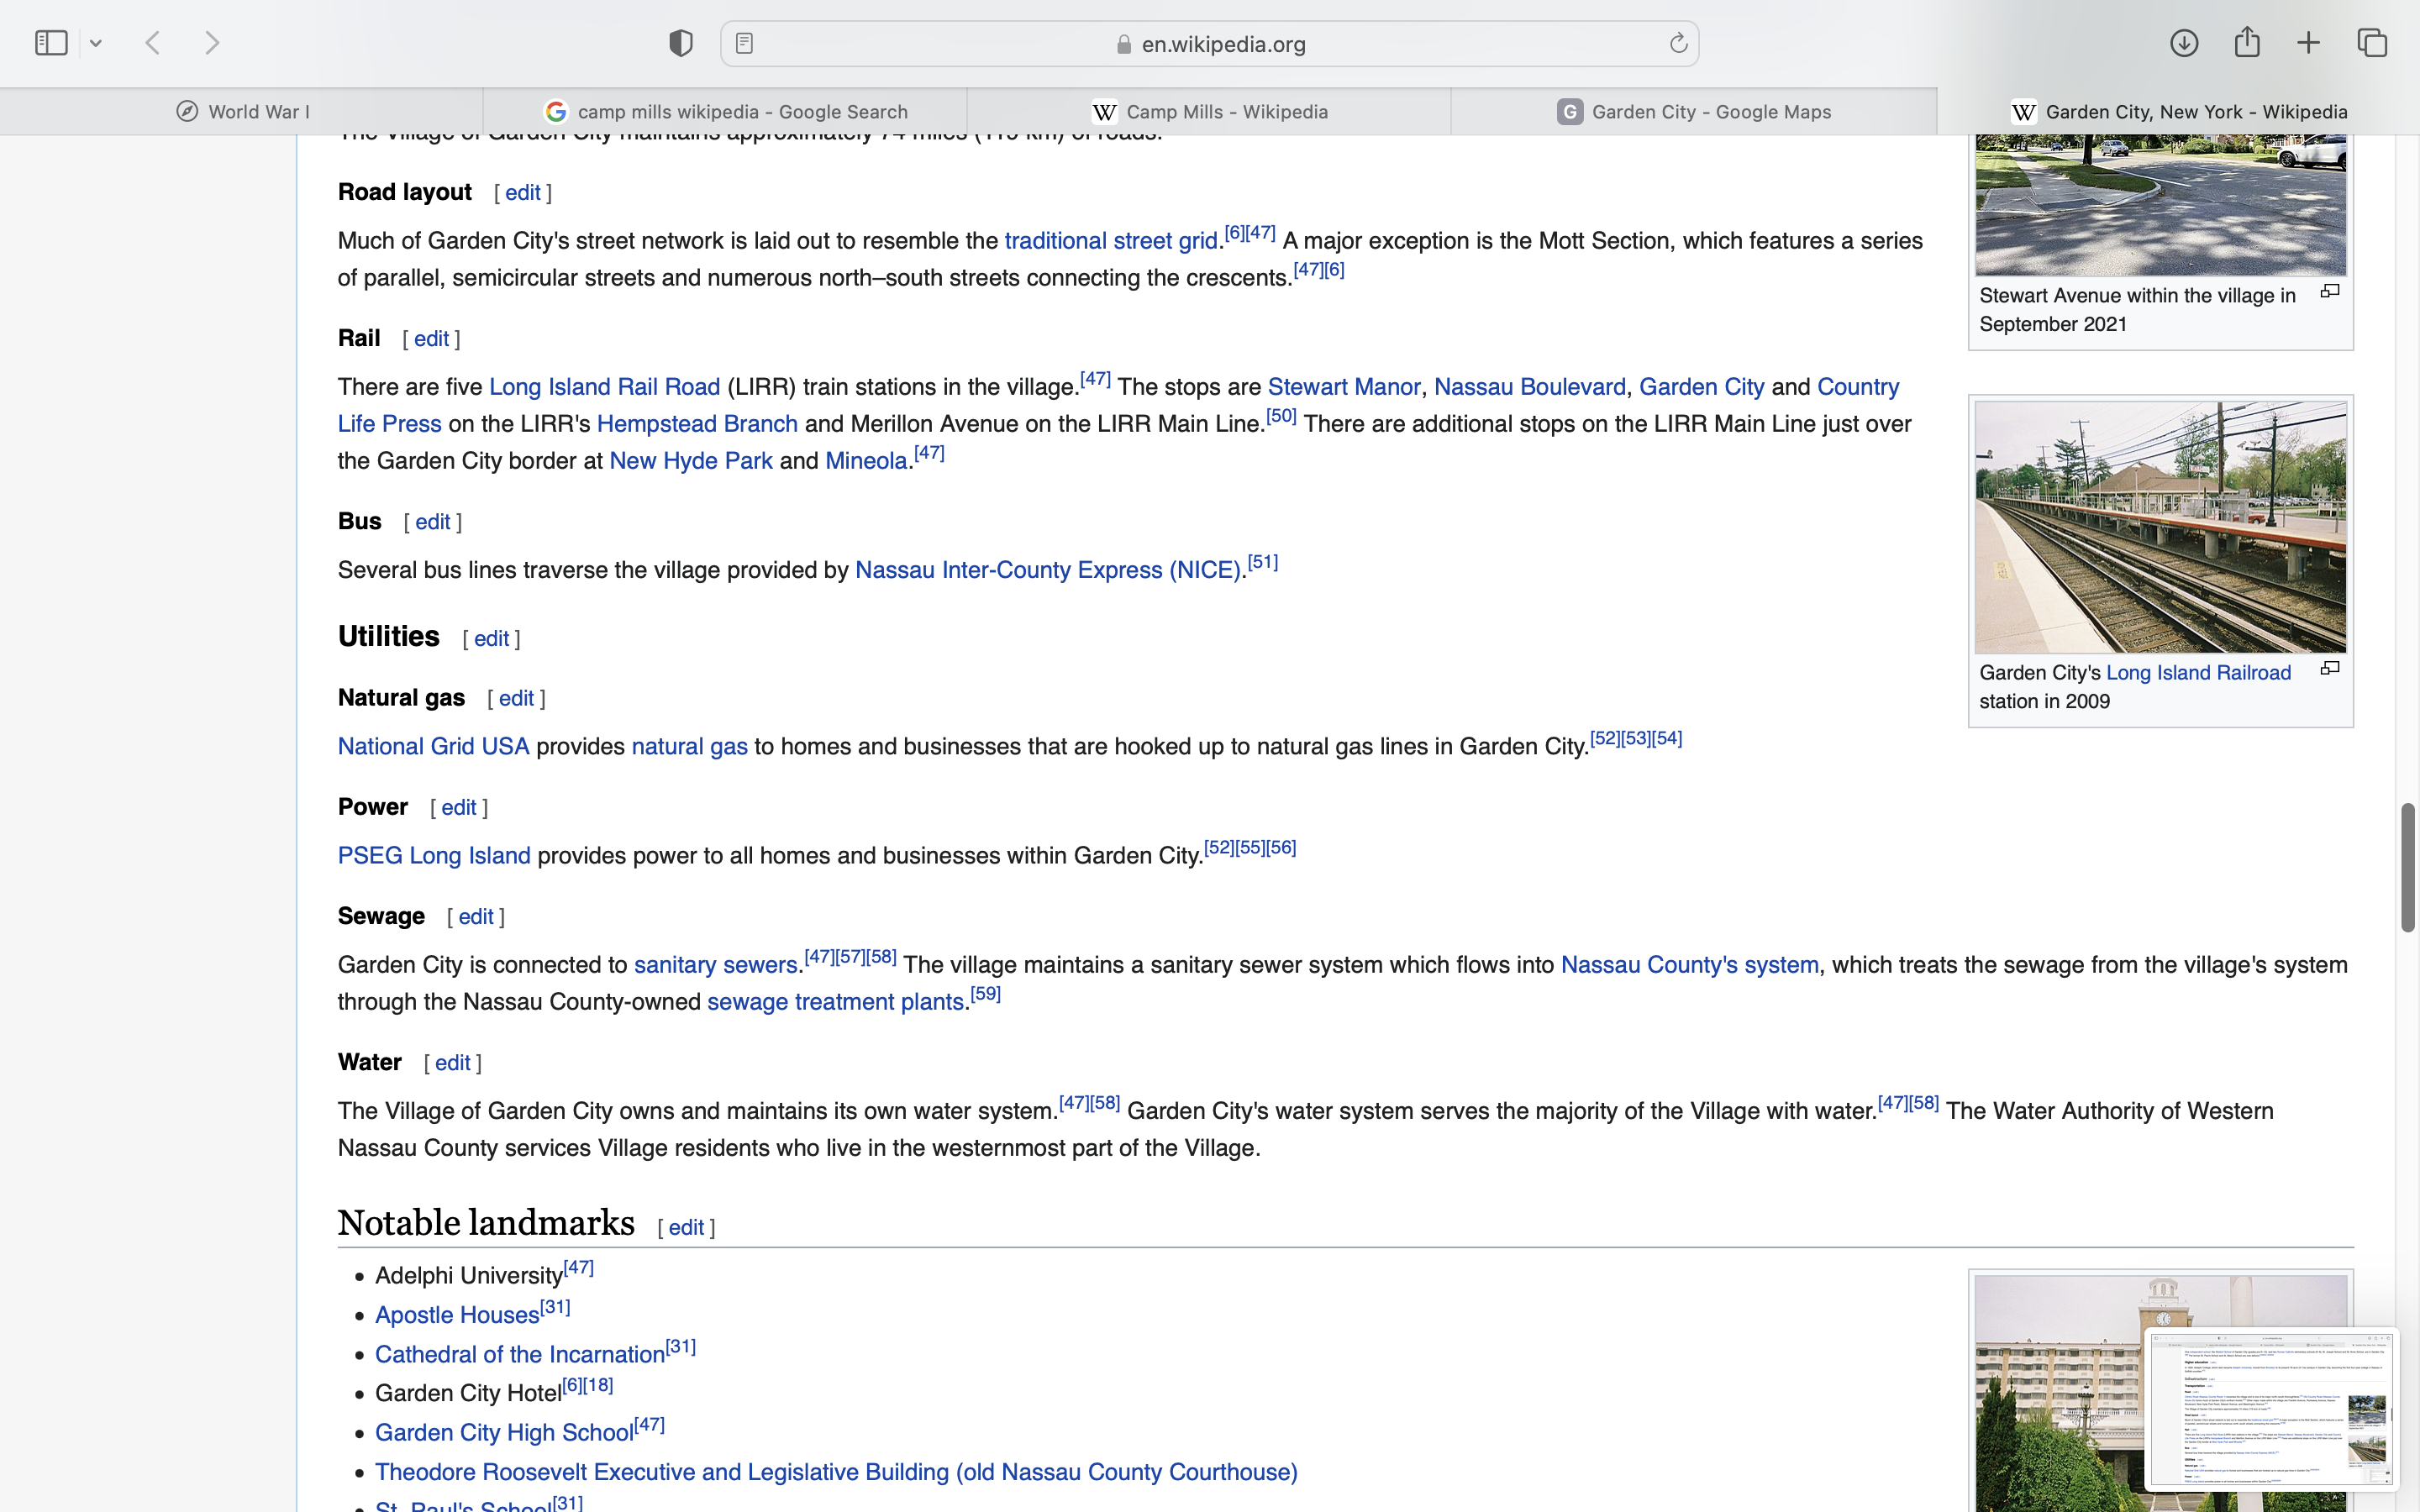Toggle Reader view icon in address bar
Image resolution: width=2420 pixels, height=1512 pixels.
click(744, 43)
